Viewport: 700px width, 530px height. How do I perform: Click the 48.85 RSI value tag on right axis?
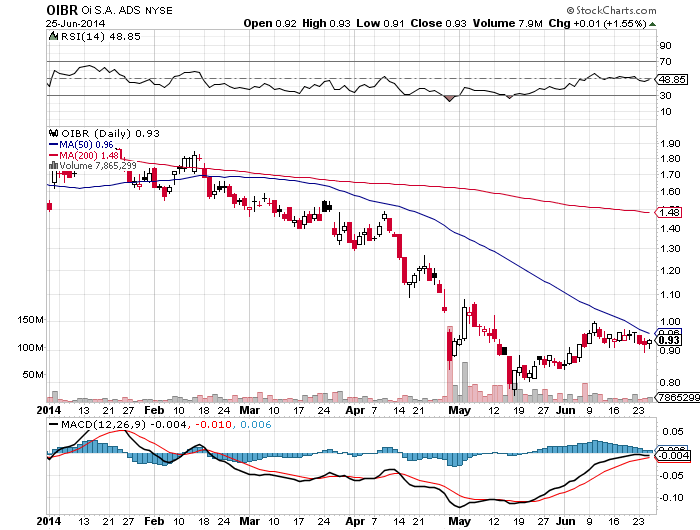coord(672,79)
